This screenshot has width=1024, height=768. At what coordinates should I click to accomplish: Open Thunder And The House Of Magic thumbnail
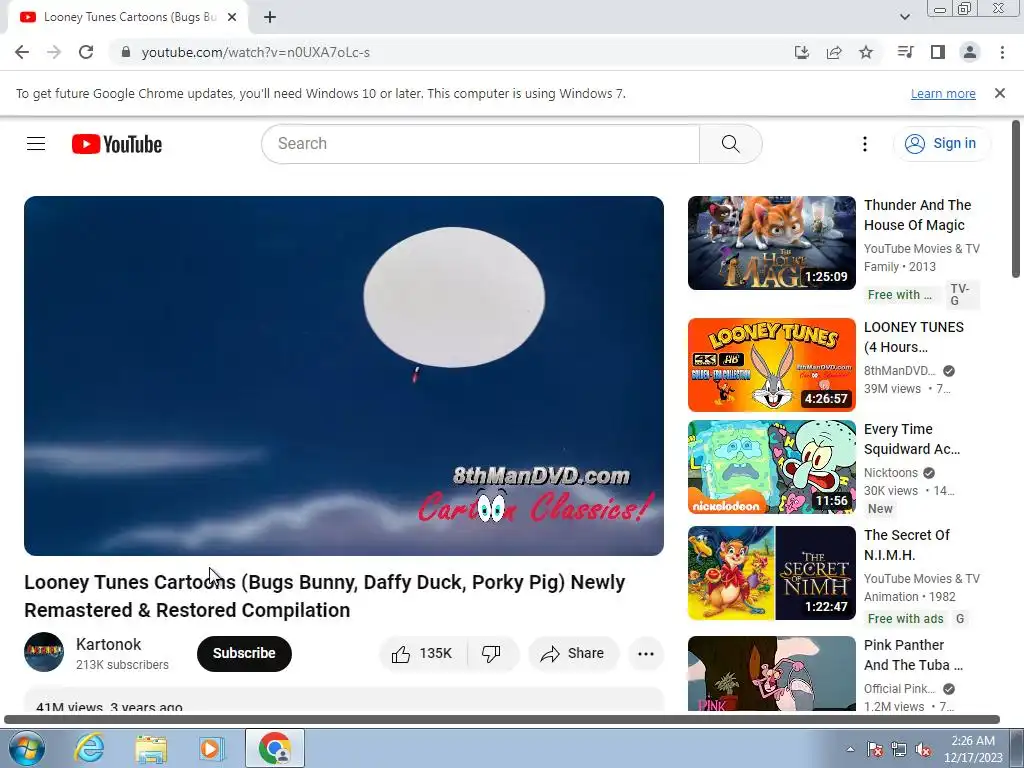click(x=771, y=243)
